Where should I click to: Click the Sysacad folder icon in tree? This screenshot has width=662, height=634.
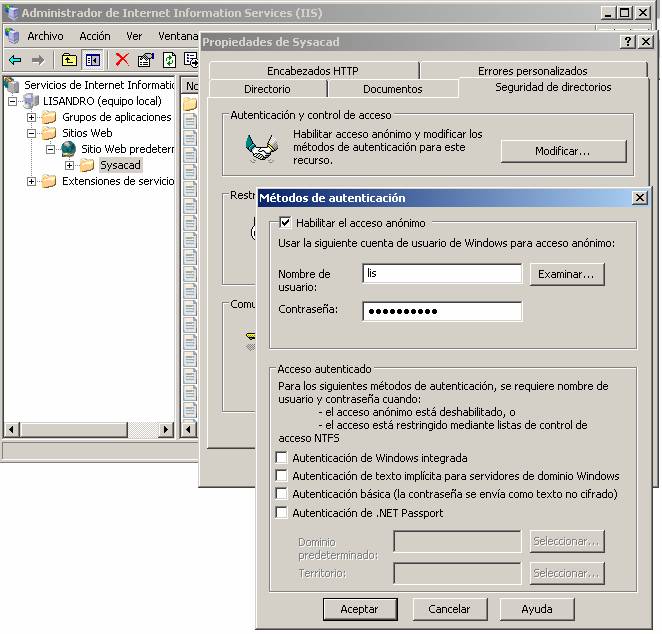(x=87, y=165)
